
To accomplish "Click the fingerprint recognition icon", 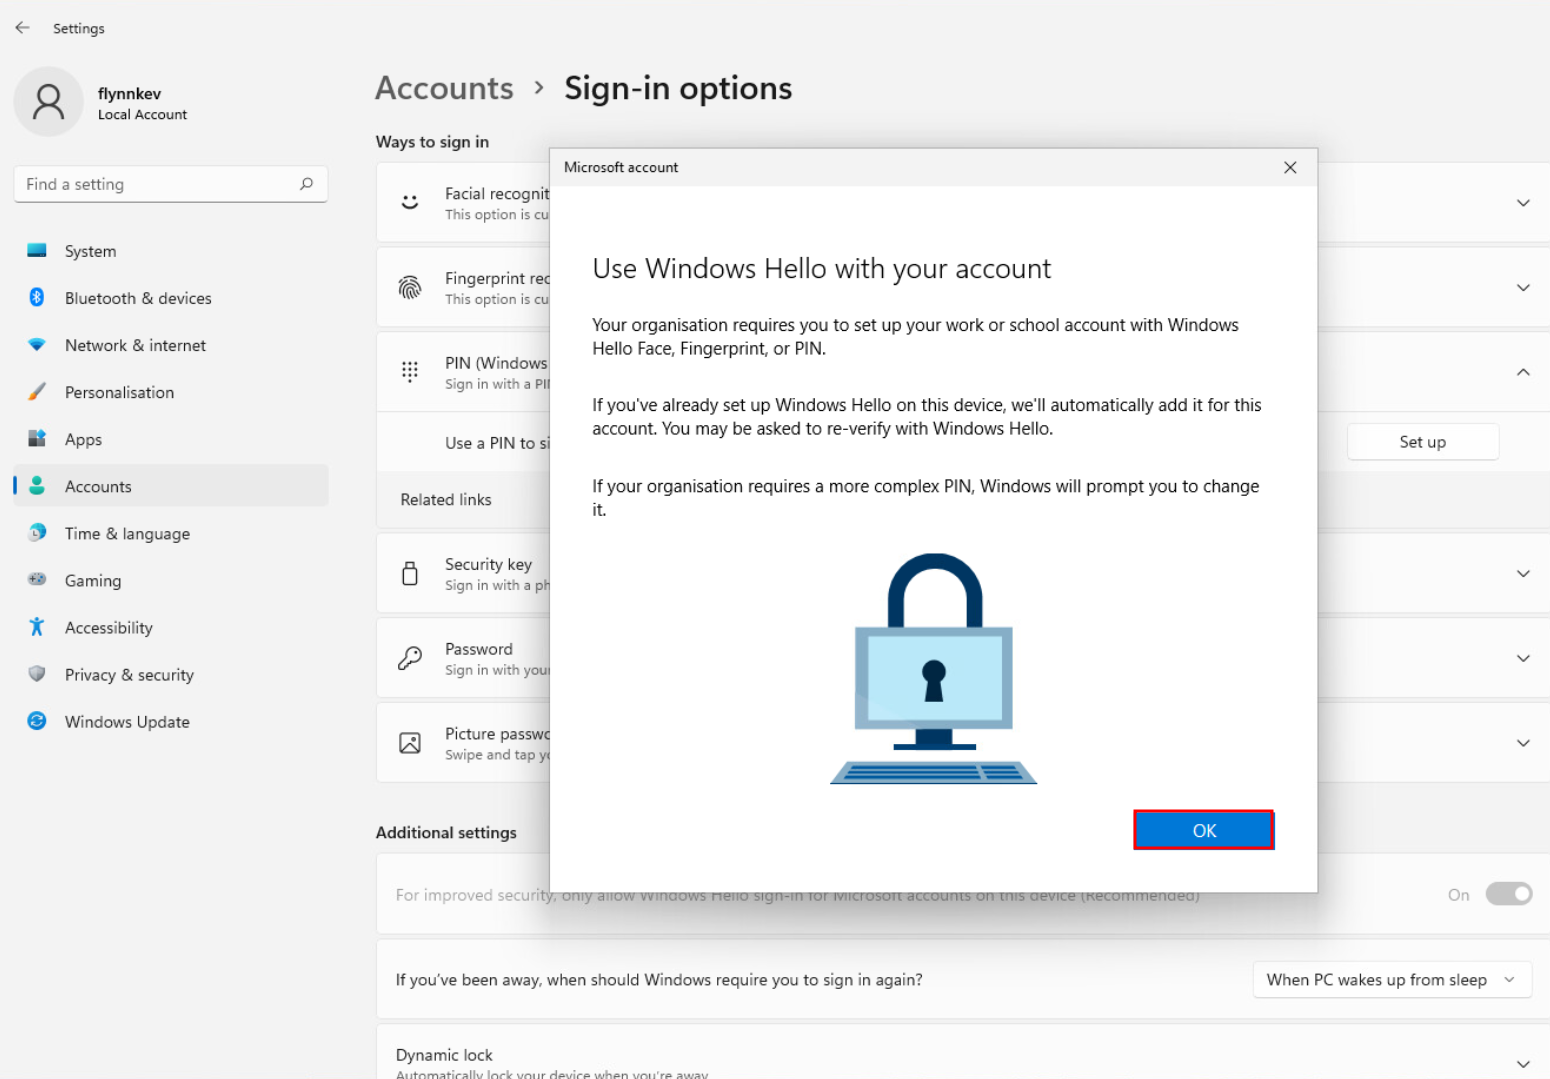I will pyautogui.click(x=410, y=288).
